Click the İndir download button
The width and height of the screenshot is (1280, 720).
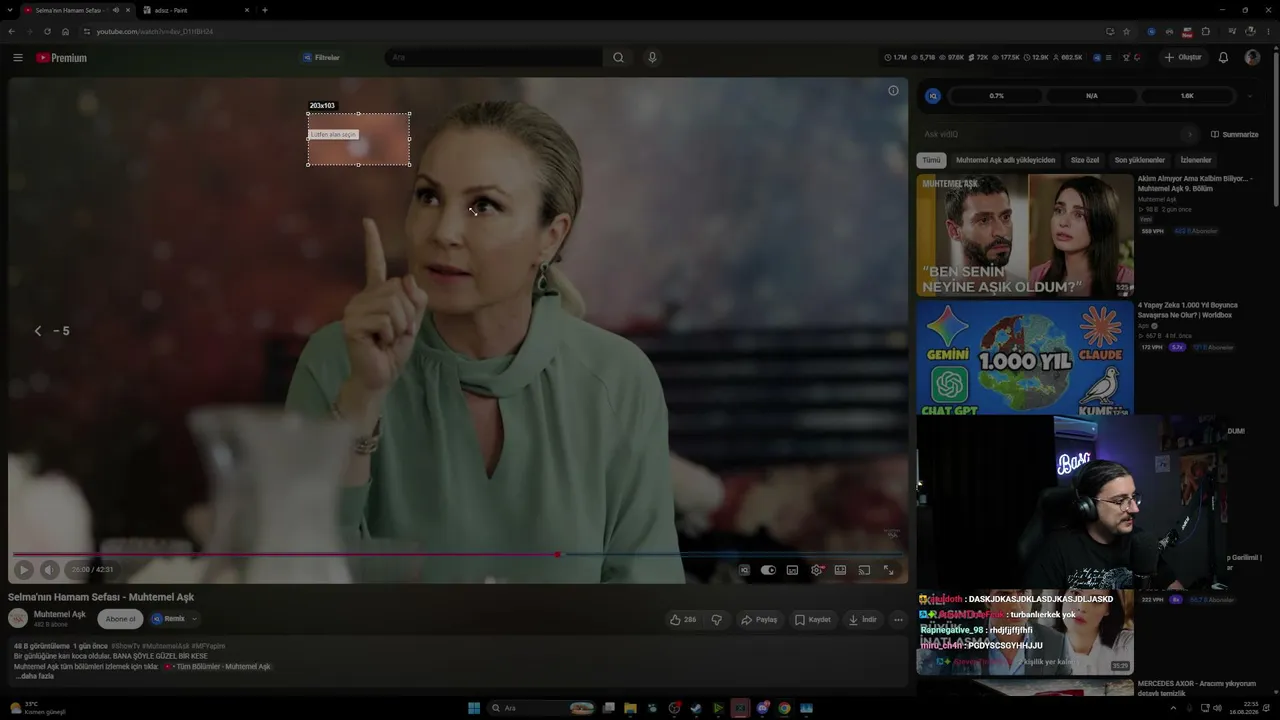coord(863,620)
